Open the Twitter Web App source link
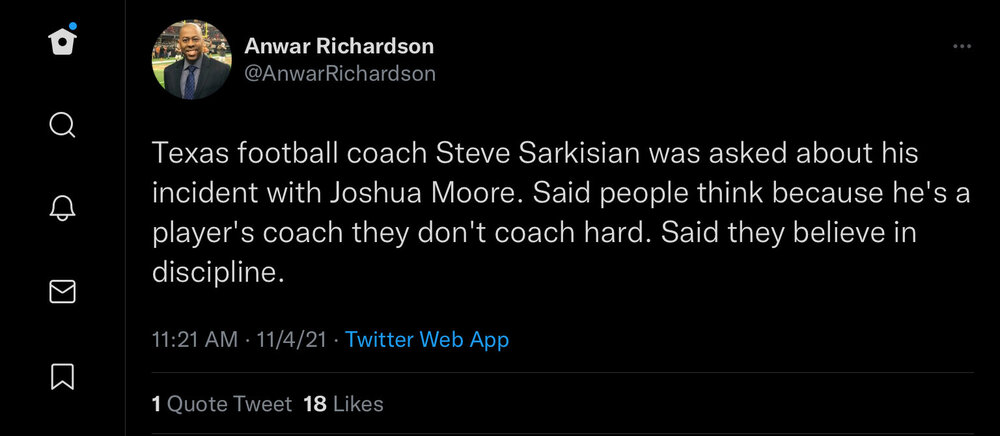 pos(427,340)
